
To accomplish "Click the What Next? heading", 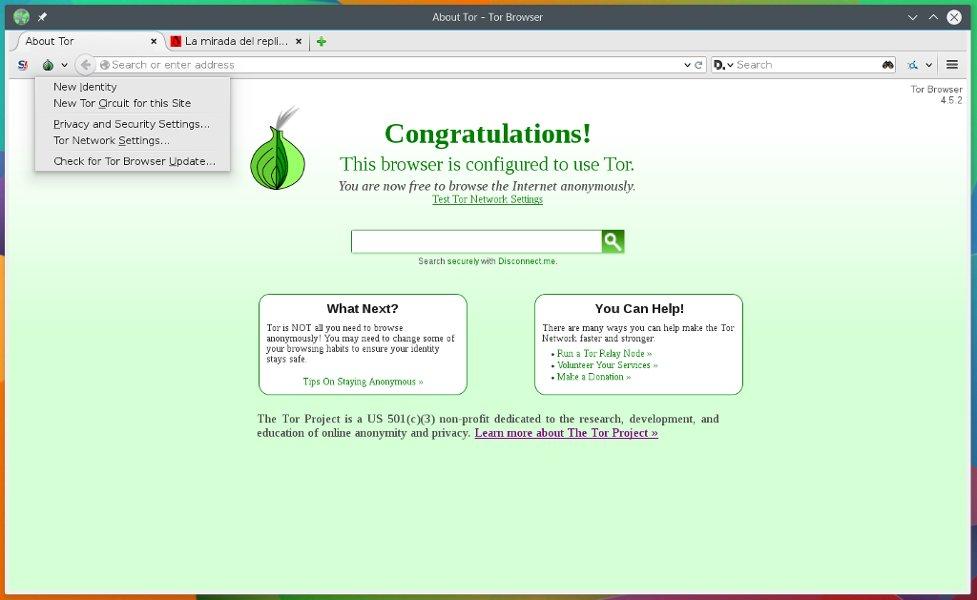I will [363, 308].
